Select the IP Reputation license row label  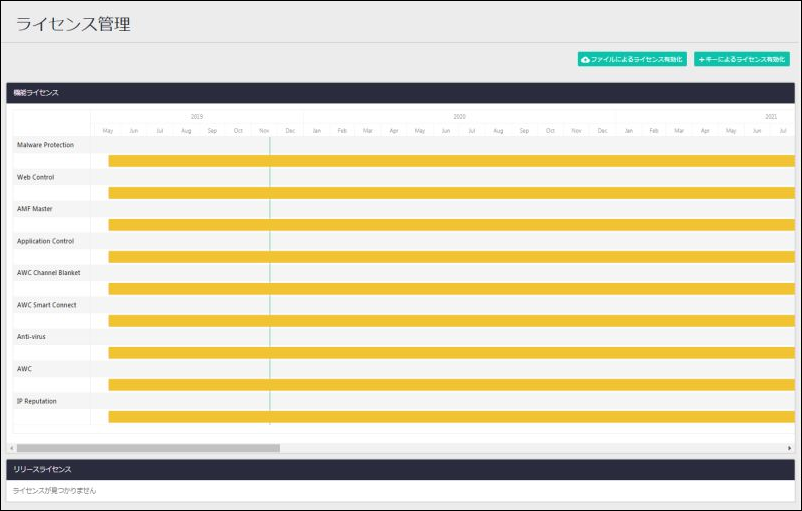point(37,401)
